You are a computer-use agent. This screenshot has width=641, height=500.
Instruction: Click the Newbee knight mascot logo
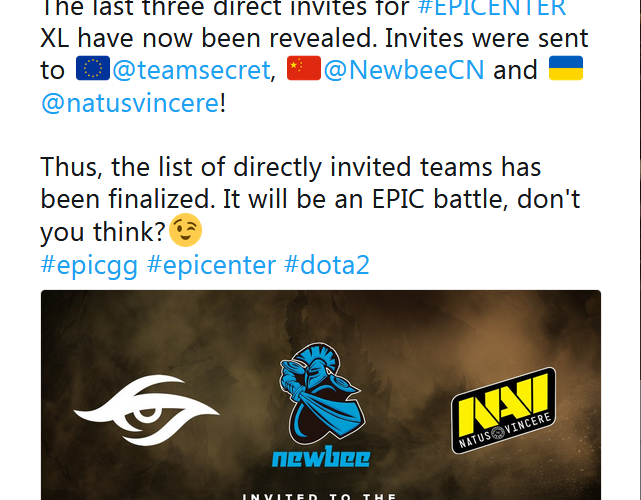(x=321, y=393)
